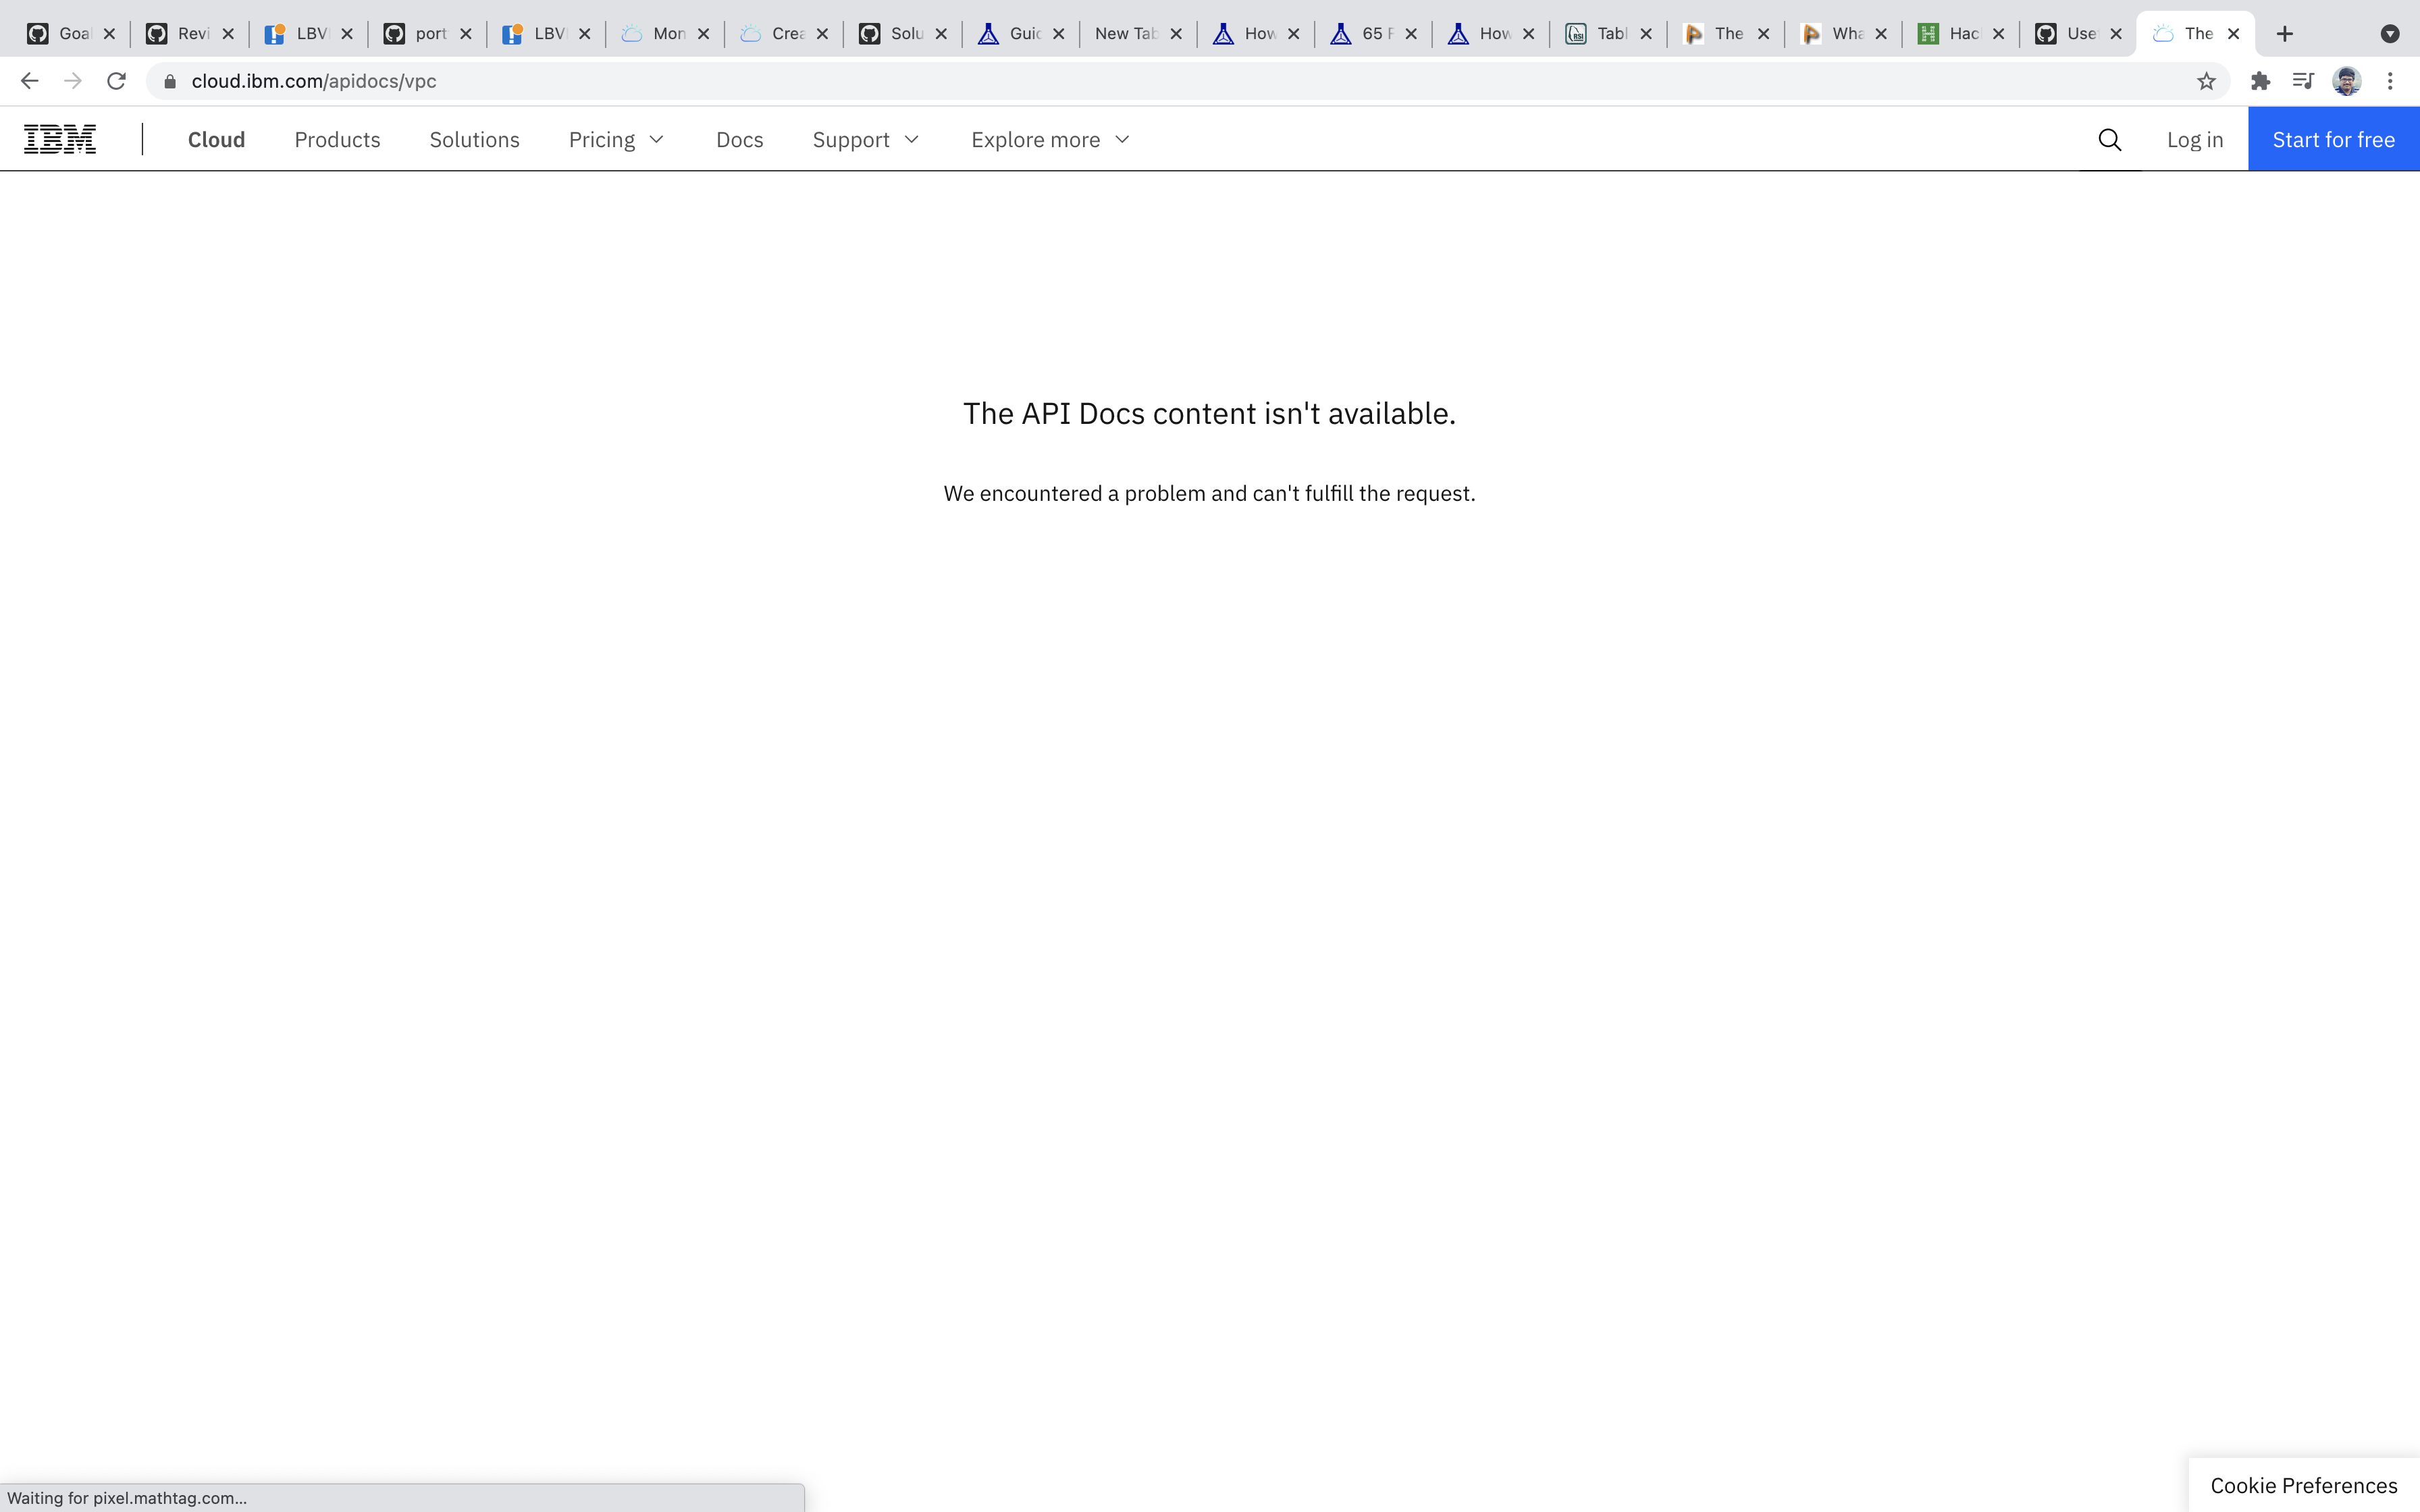The width and height of the screenshot is (2420, 1512).
Task: Click the media playback control icon near the profile
Action: point(2303,81)
